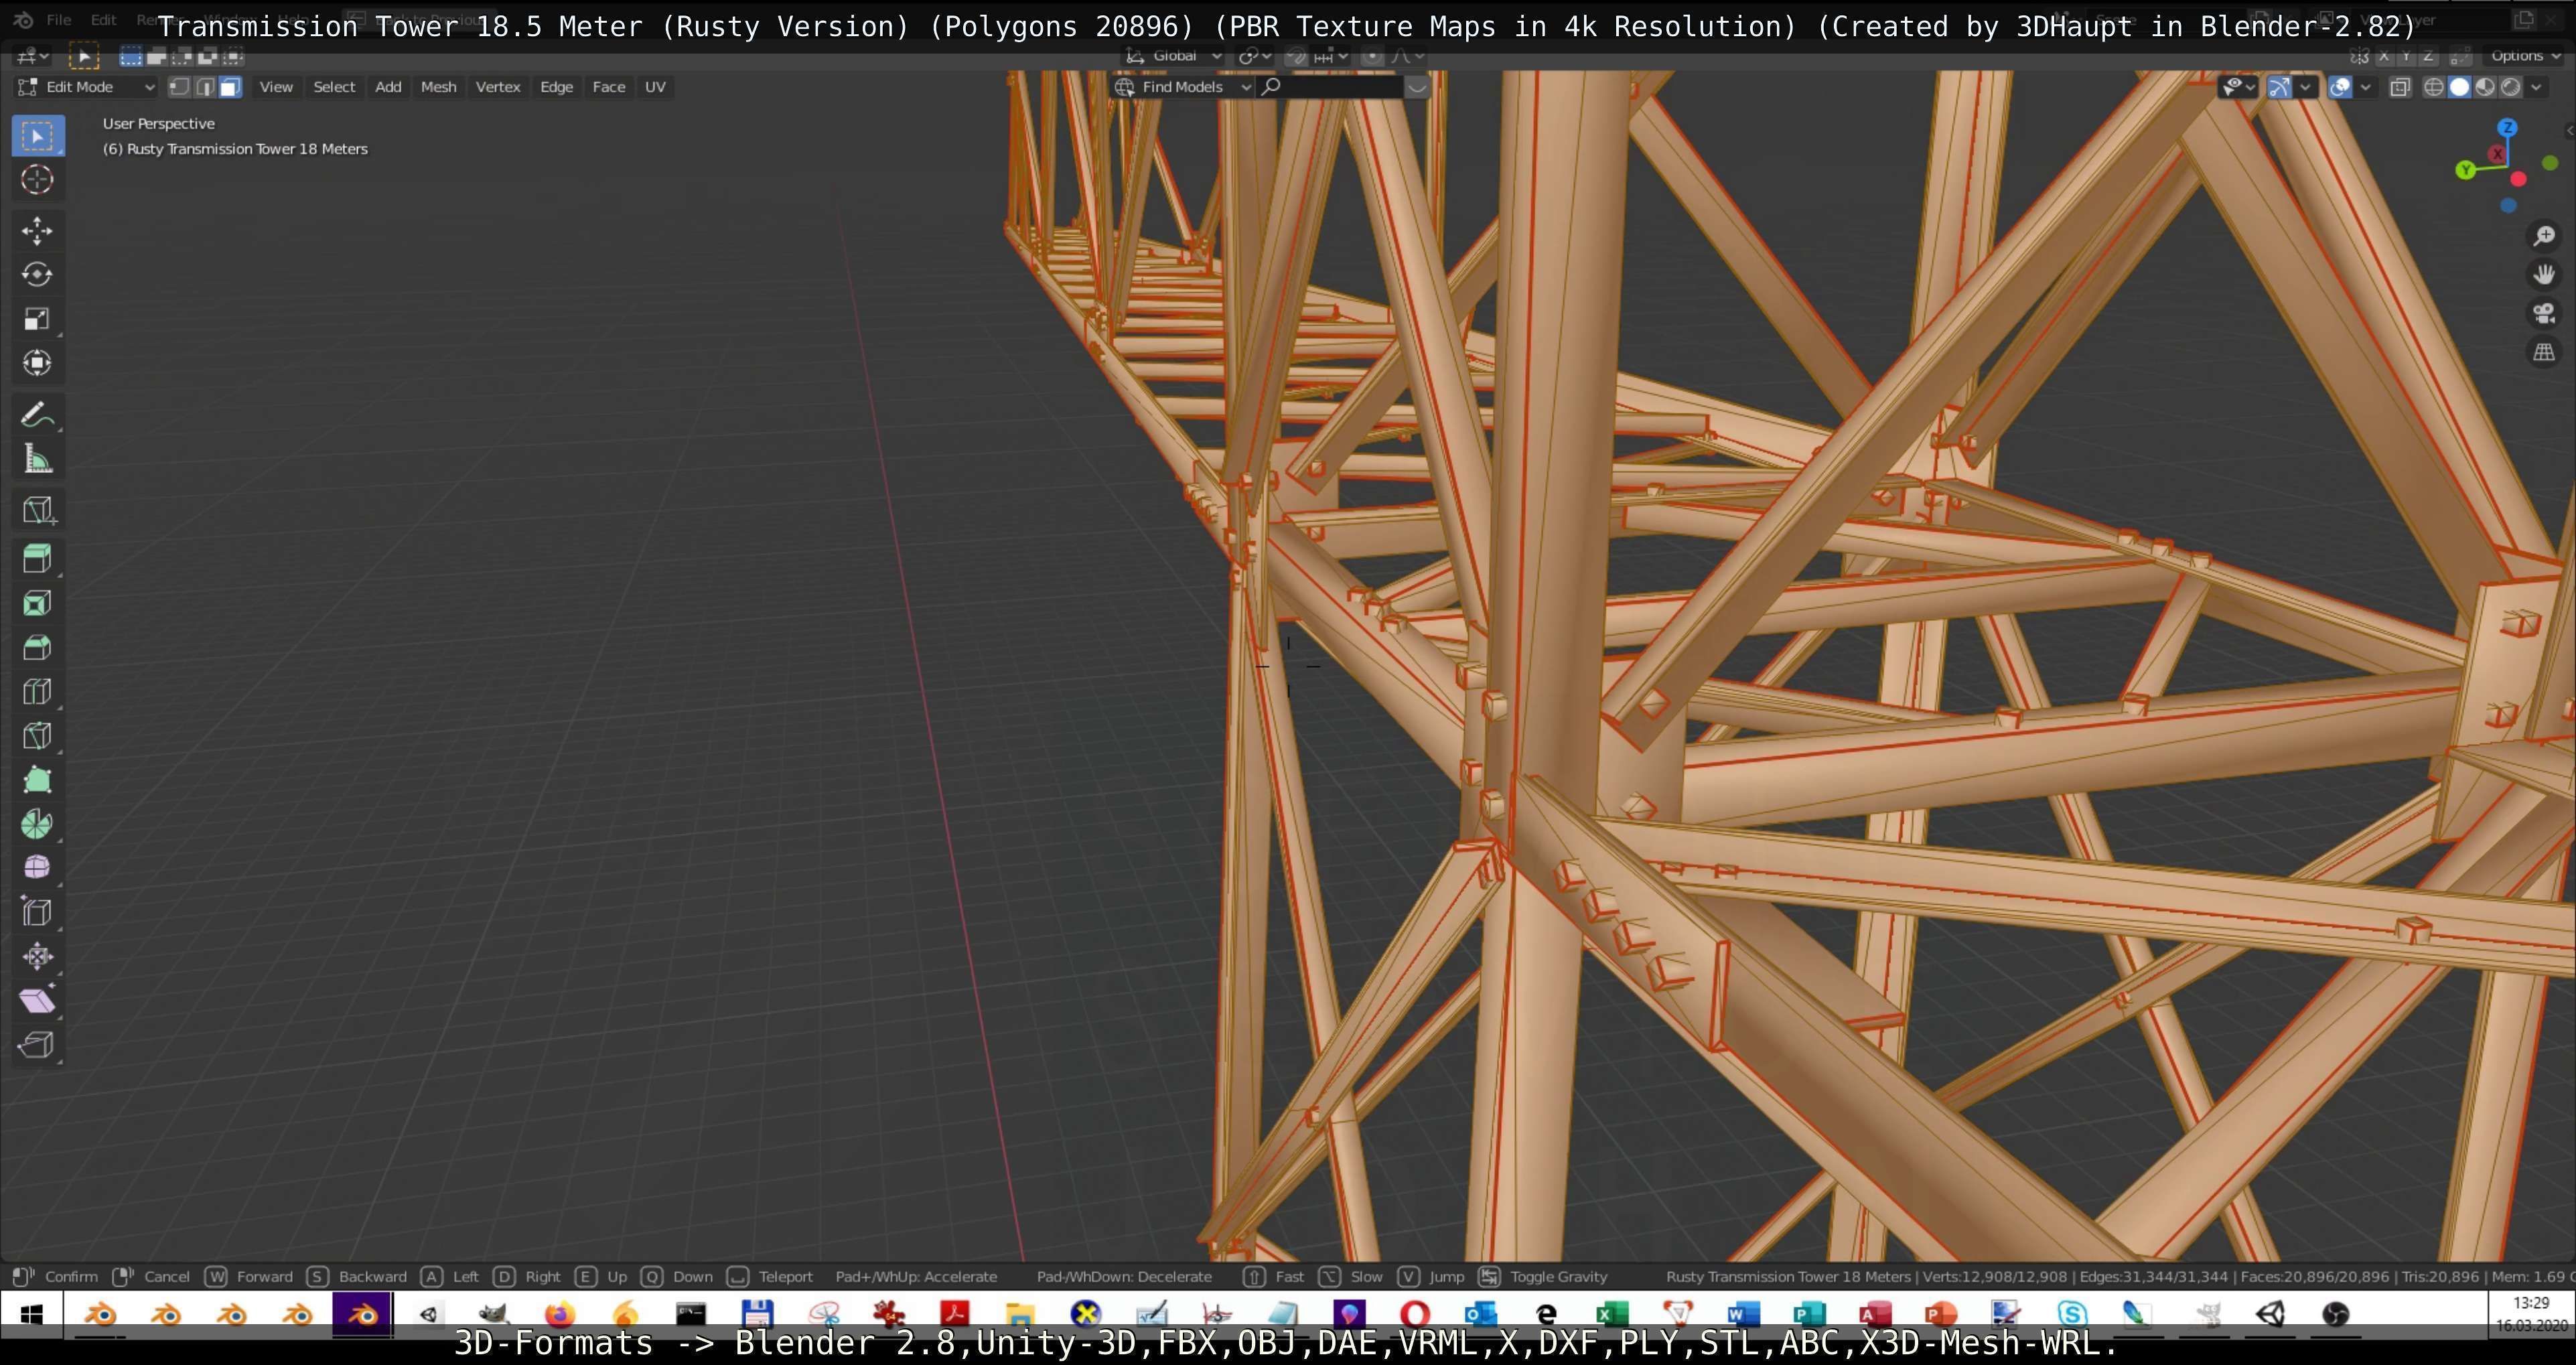Viewport: 2576px width, 1365px height.
Task: Open Excel from the taskbar
Action: tap(1612, 1314)
